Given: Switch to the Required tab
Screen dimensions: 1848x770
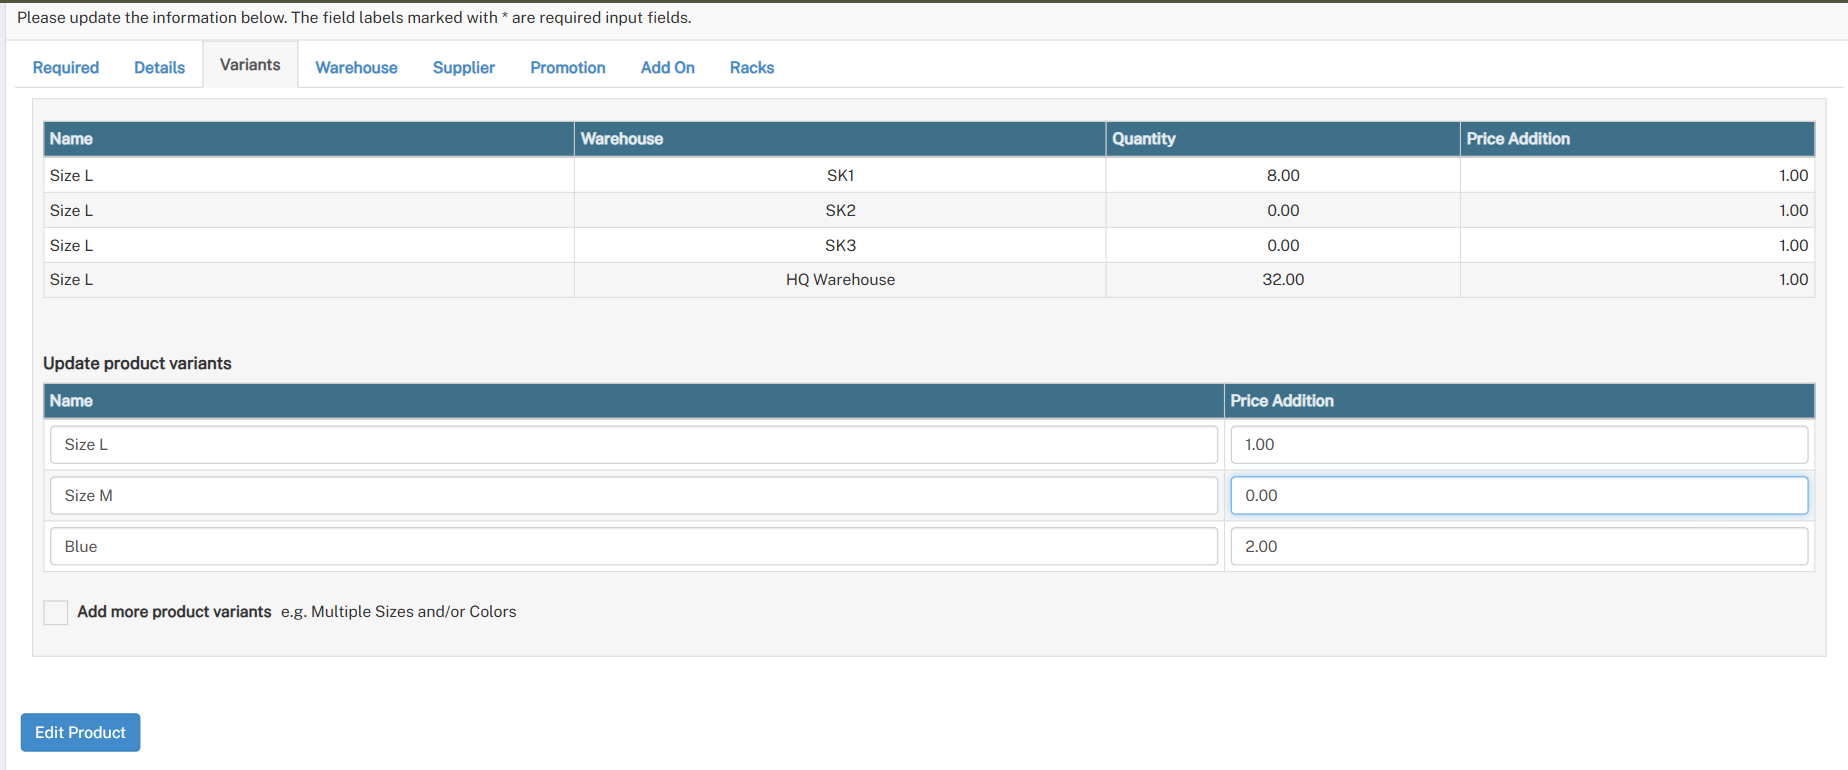Looking at the screenshot, I should pyautogui.click(x=66, y=67).
